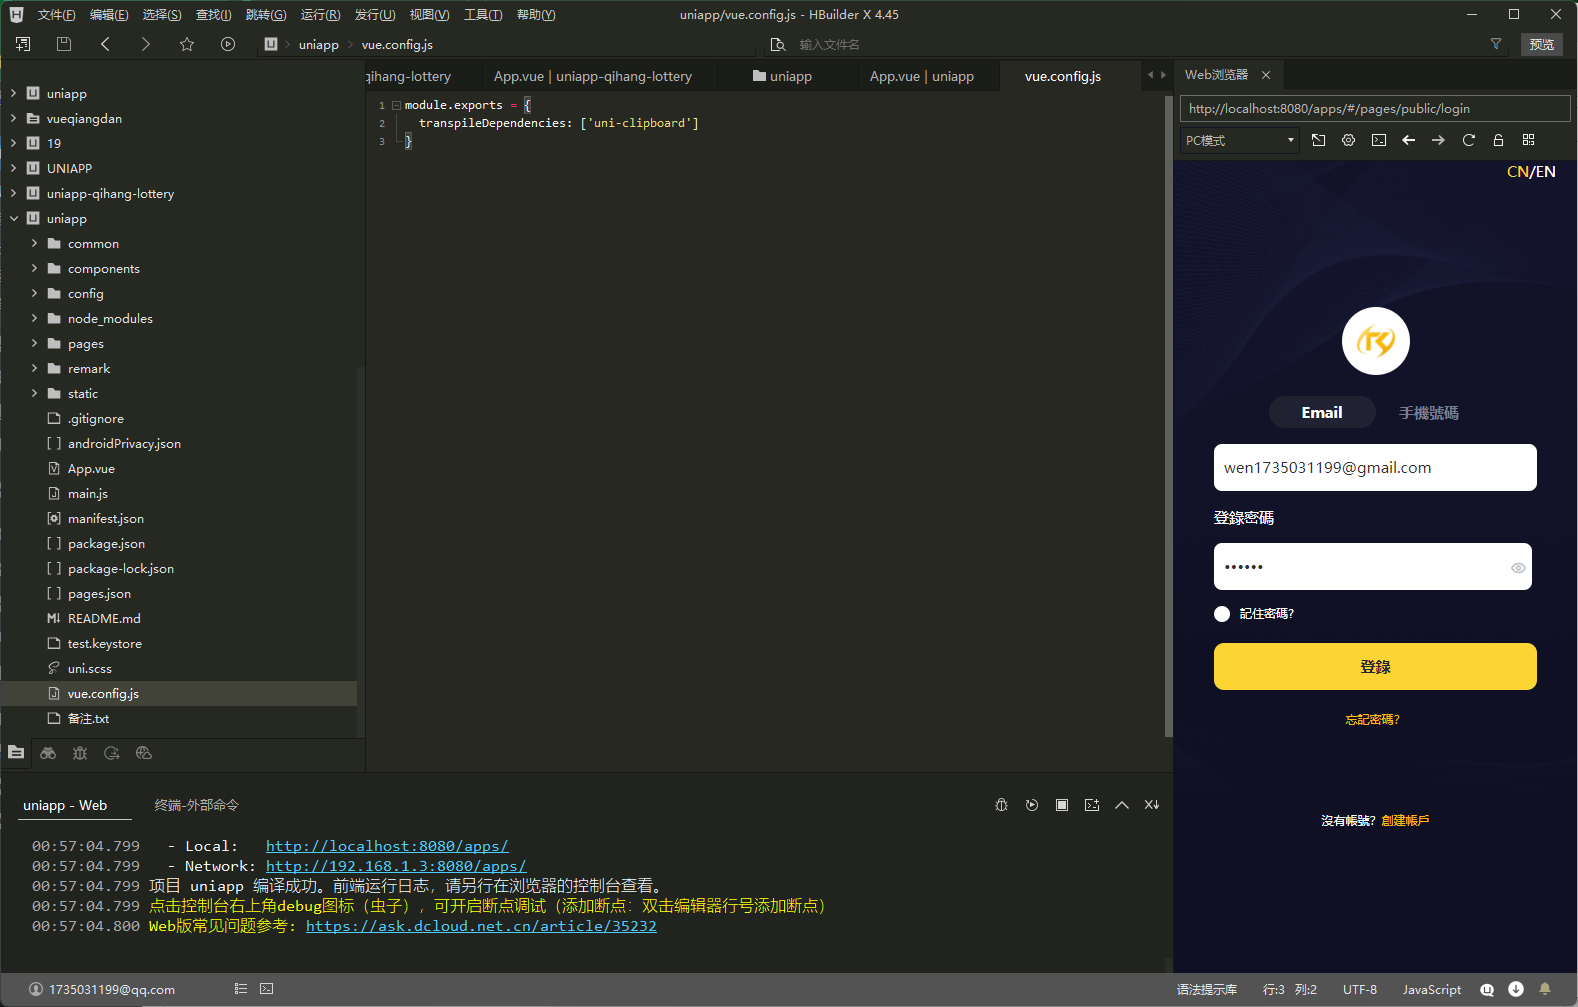The image size is (1578, 1007).
Task: Click the filter funnel icon
Action: click(x=1496, y=44)
